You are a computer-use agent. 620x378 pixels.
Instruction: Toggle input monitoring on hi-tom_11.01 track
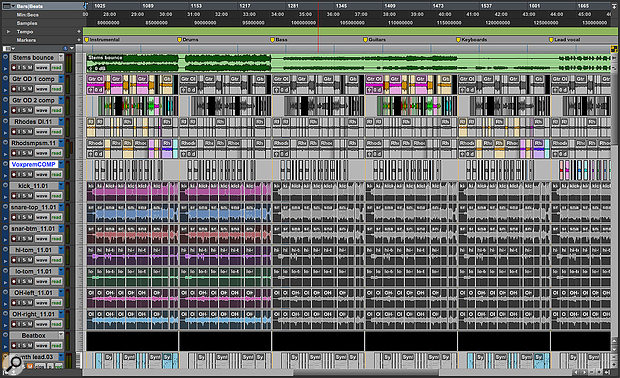point(20,260)
